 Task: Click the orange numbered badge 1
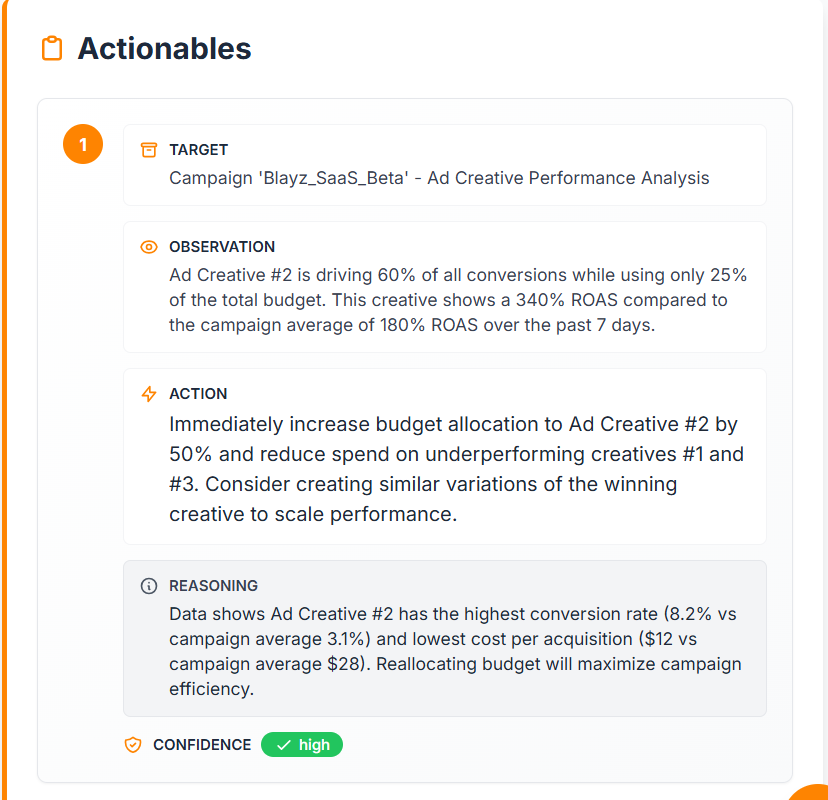pos(82,144)
